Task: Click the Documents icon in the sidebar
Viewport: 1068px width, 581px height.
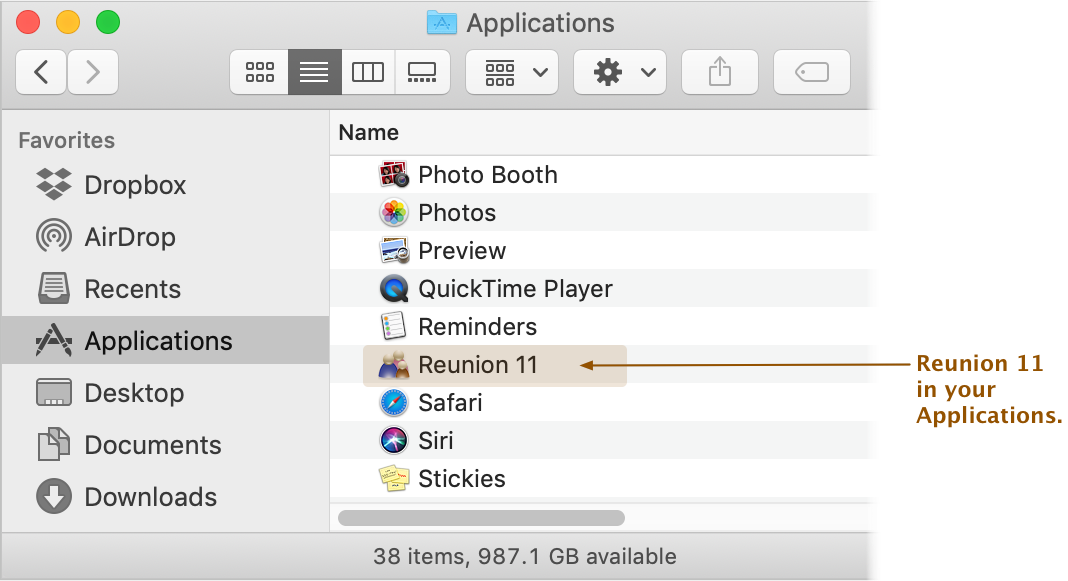Action: point(54,444)
